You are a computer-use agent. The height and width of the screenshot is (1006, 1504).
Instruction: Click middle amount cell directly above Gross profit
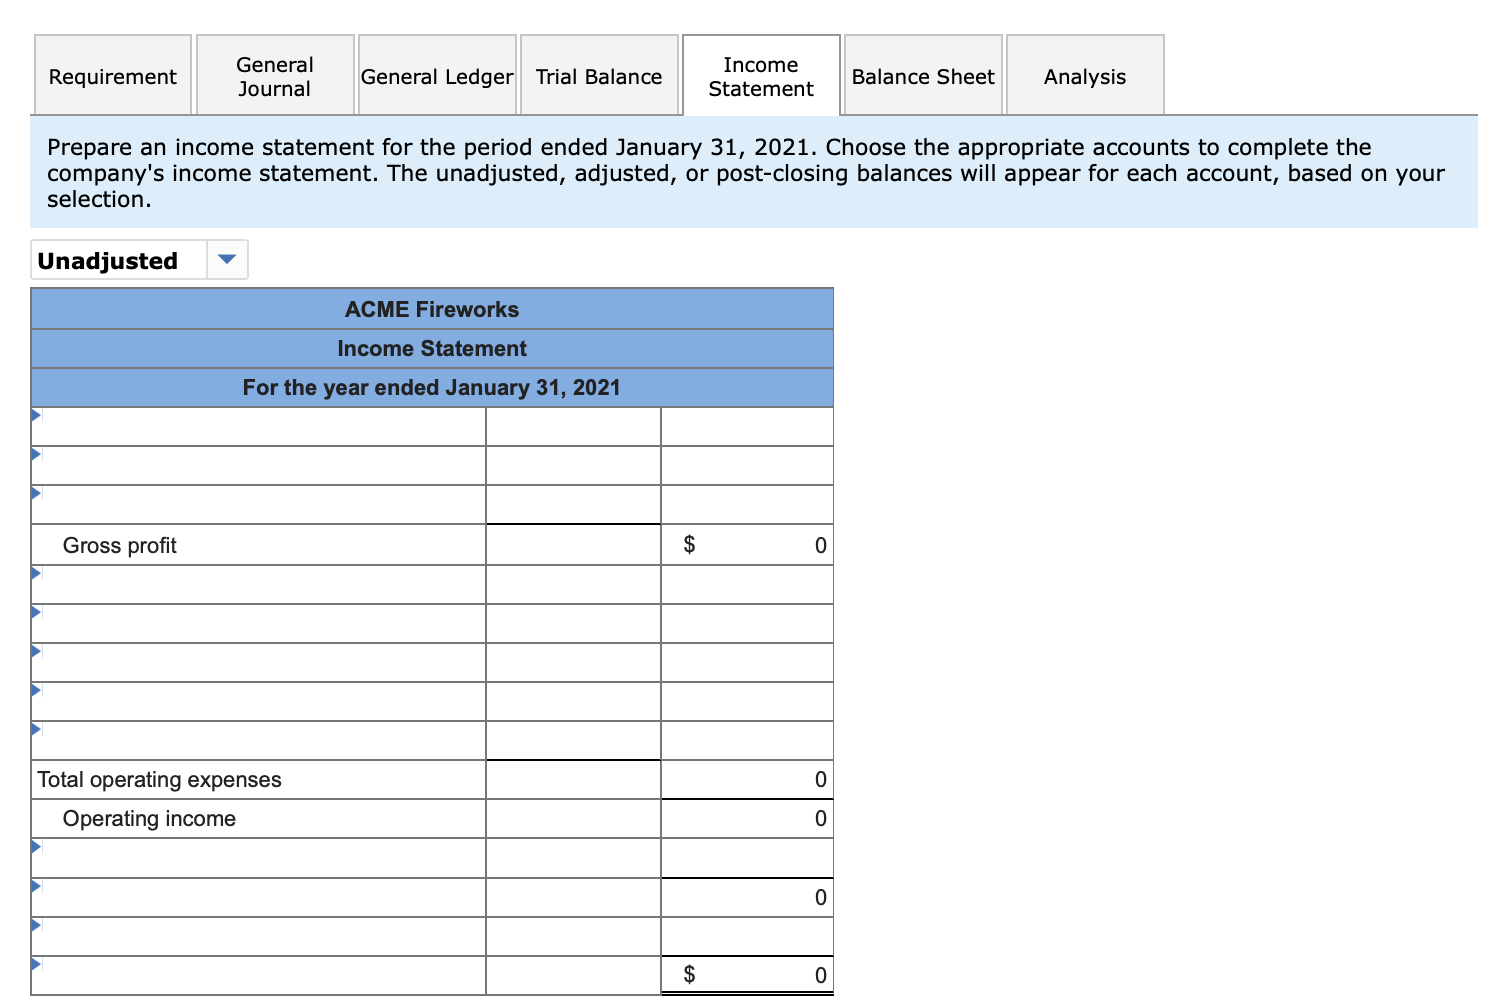pyautogui.click(x=574, y=505)
